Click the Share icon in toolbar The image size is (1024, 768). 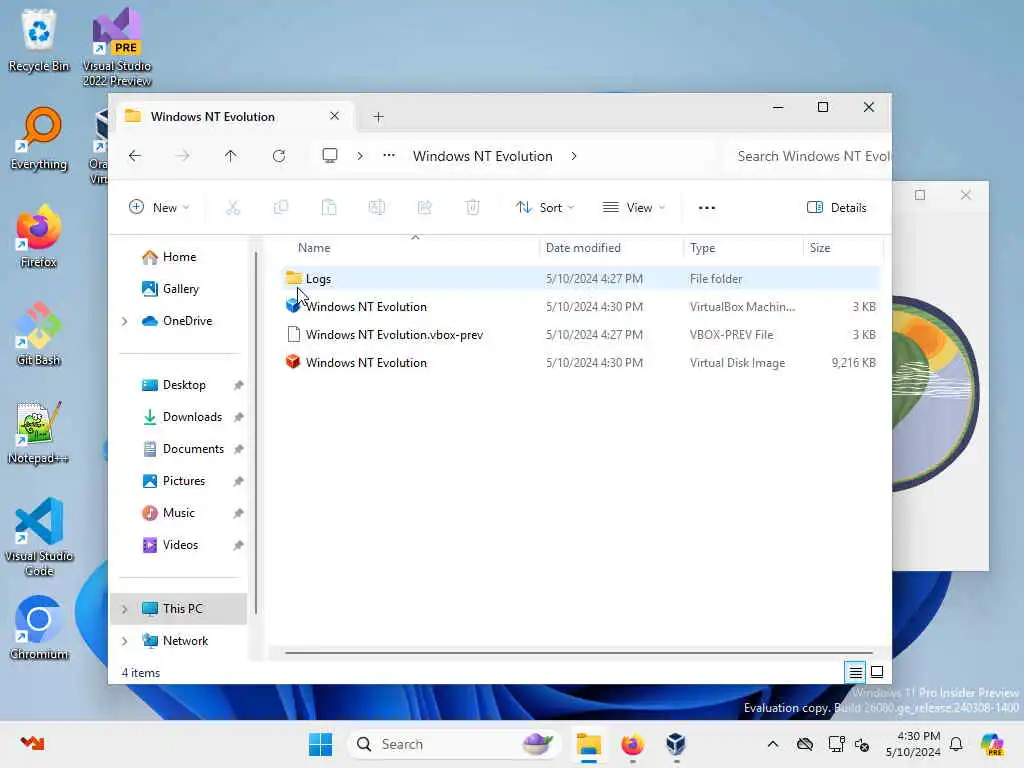point(424,208)
